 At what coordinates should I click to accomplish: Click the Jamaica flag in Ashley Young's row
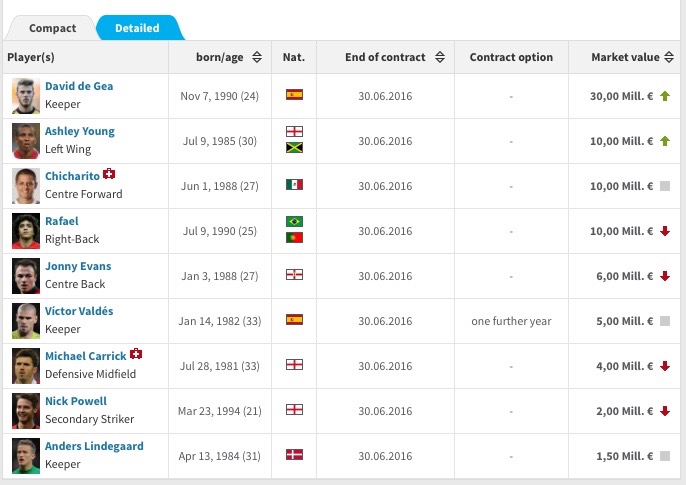[294, 148]
